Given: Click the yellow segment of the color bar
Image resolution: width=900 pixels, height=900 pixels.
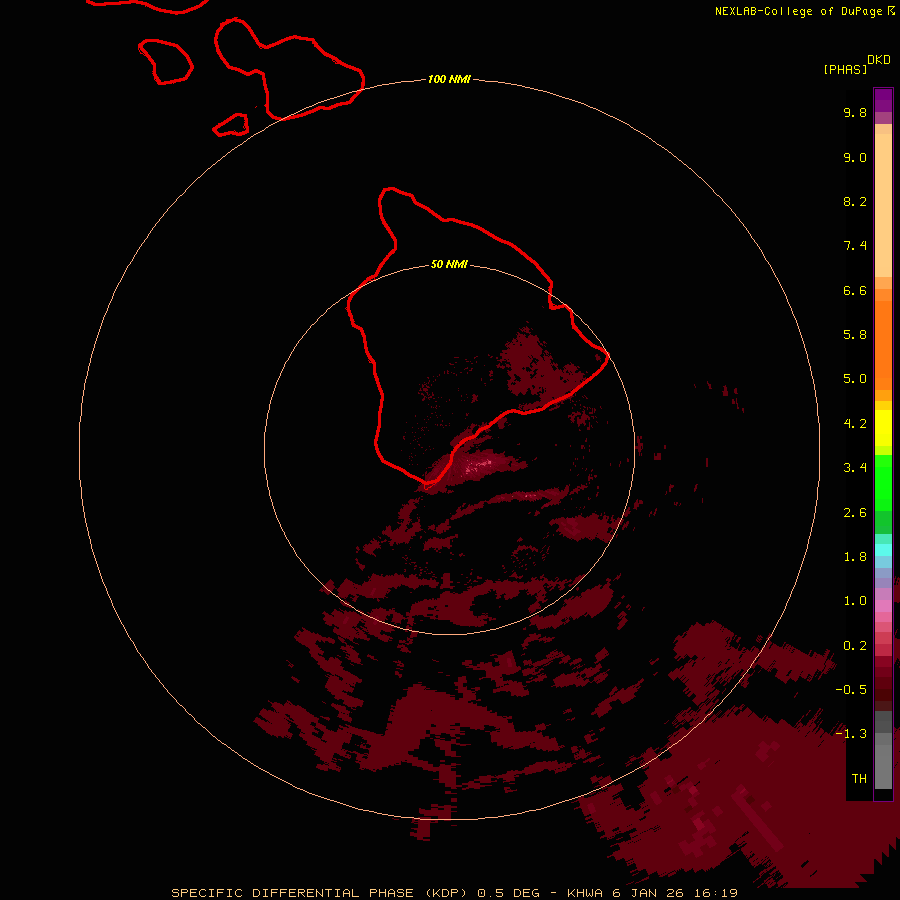Looking at the screenshot, I should [883, 428].
